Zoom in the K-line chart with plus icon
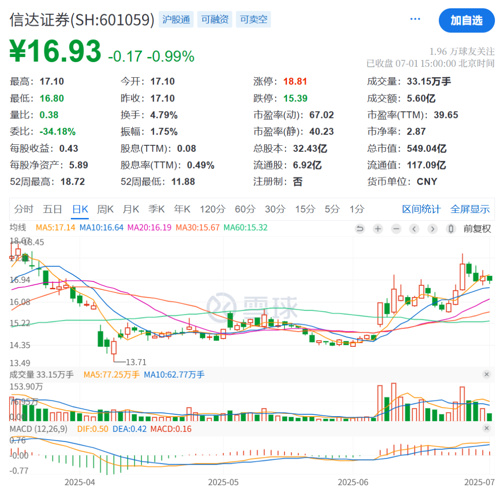500x493 pixels. click(378, 229)
